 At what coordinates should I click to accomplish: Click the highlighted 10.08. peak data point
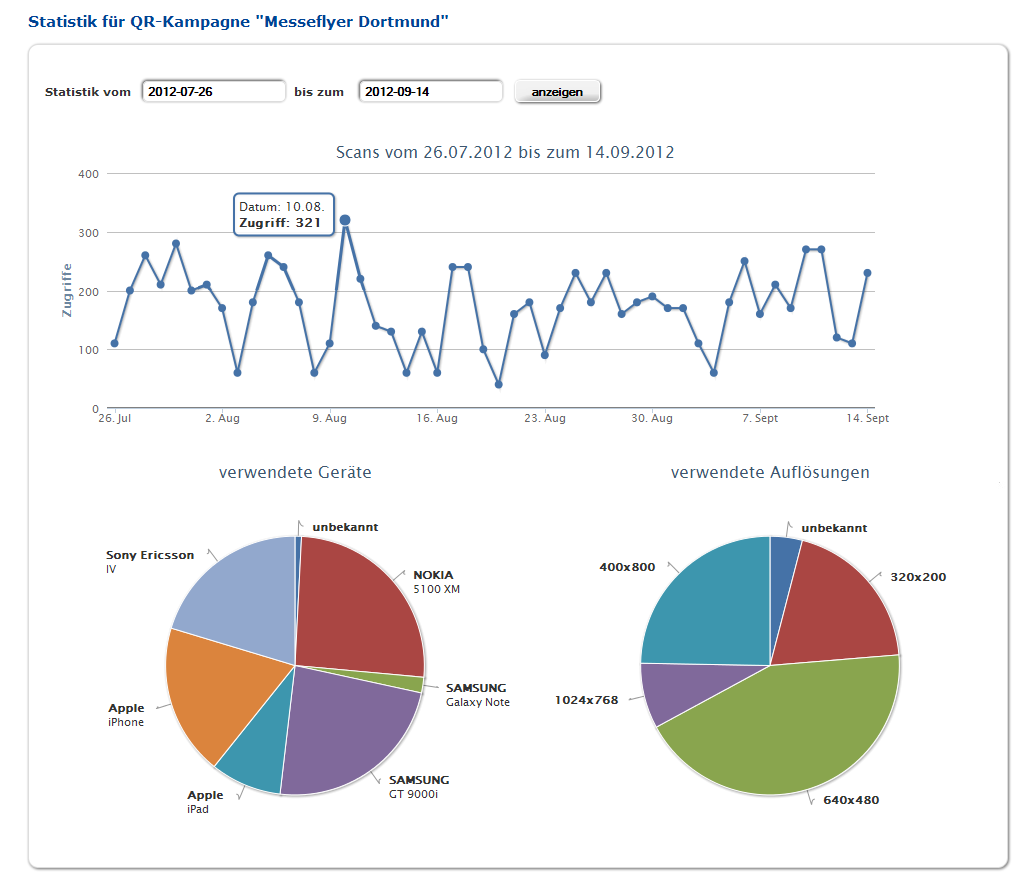[x=345, y=220]
